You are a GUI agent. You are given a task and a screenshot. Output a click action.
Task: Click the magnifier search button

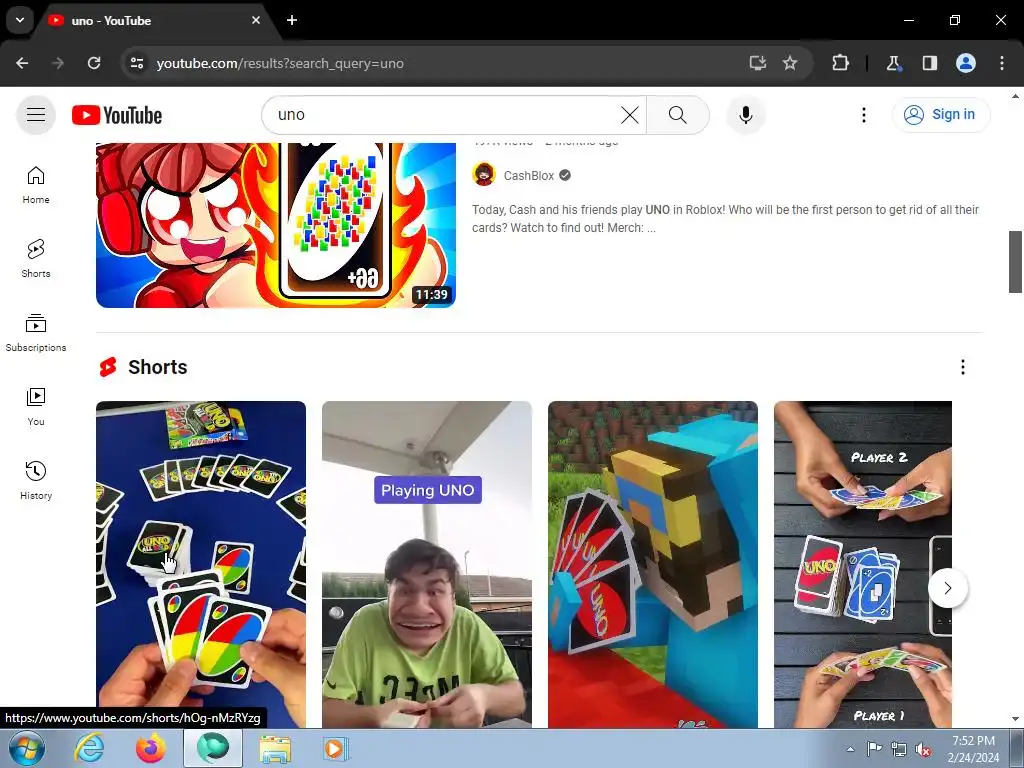pyautogui.click(x=677, y=115)
